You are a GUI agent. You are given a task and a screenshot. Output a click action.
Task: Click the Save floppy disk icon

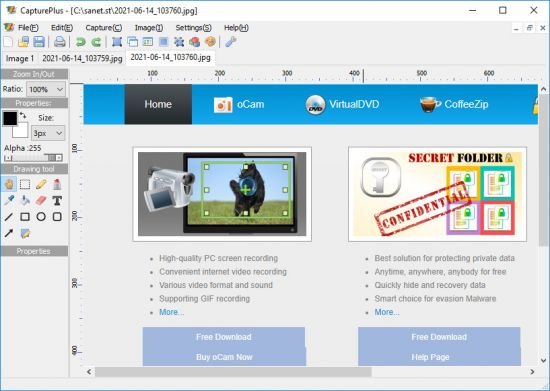(x=39, y=42)
